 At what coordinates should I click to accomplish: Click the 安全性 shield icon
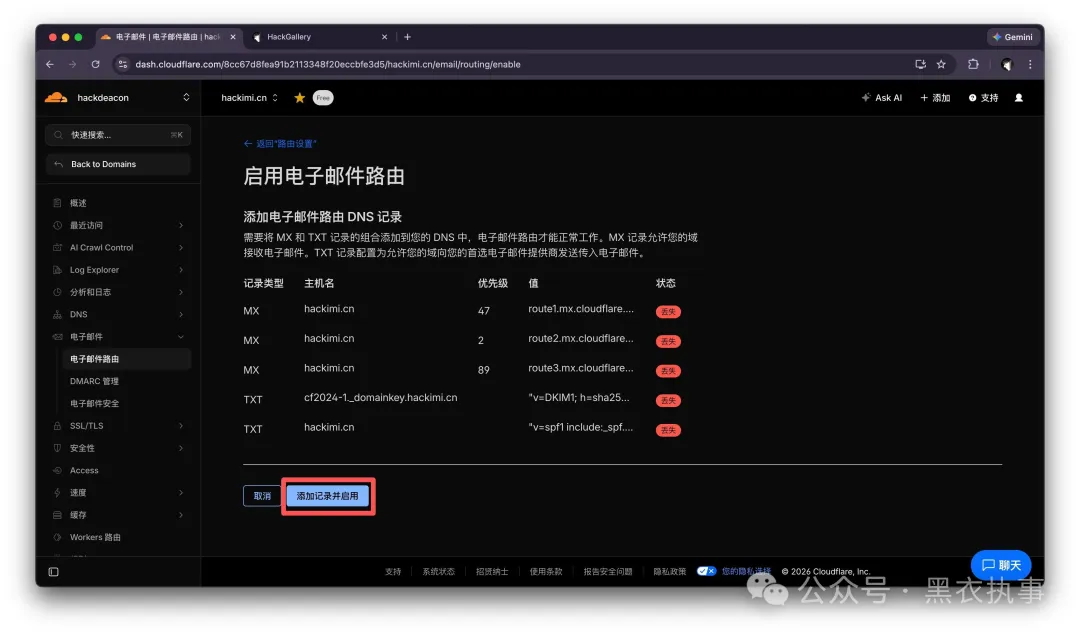tap(57, 448)
